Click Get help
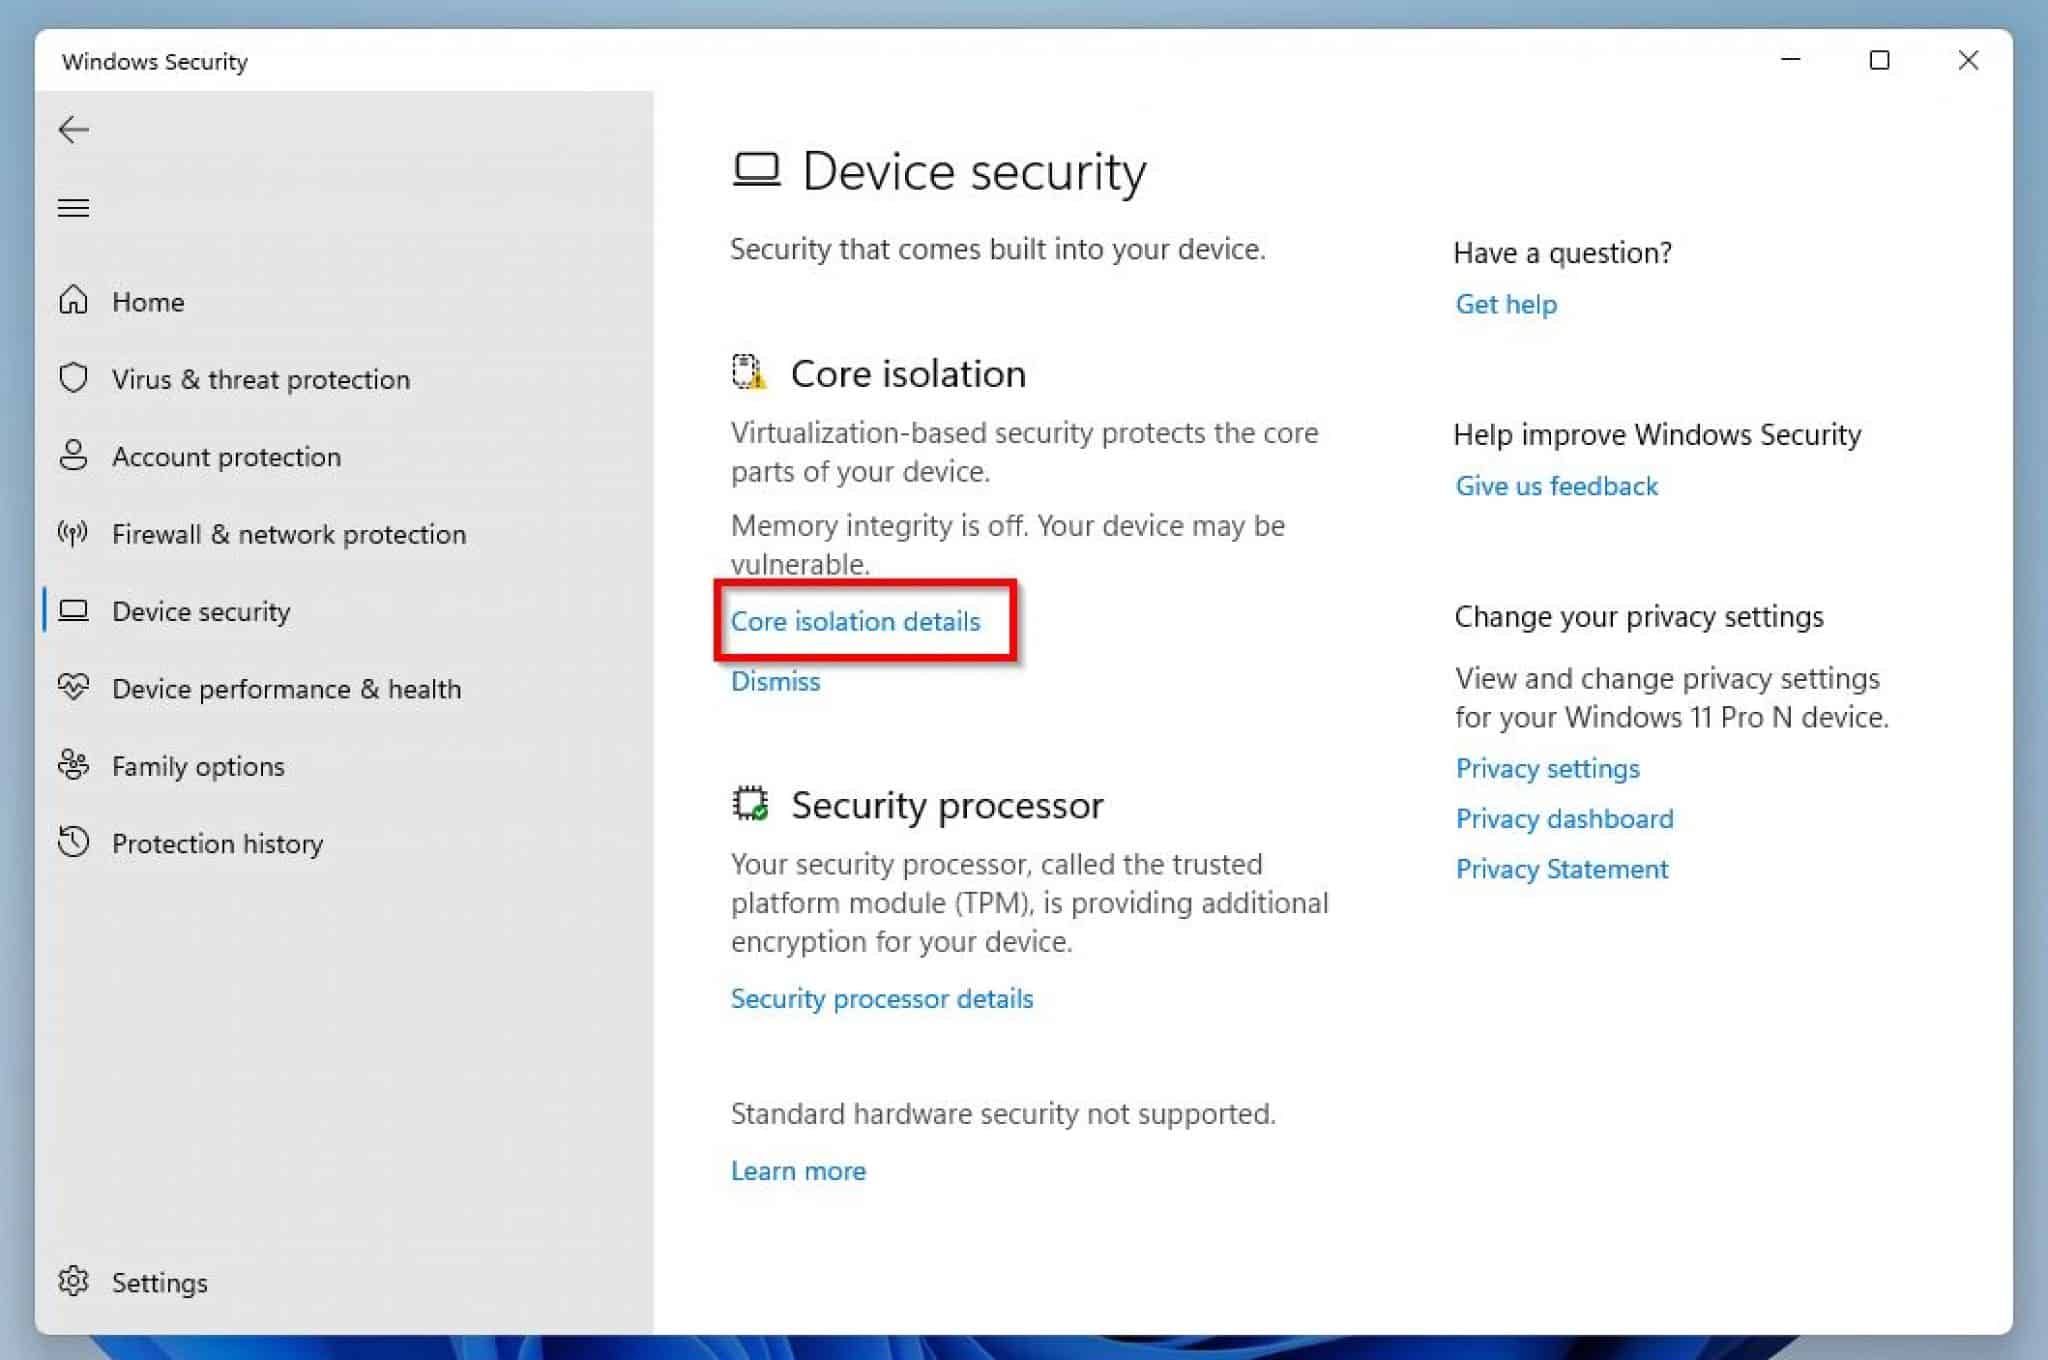2048x1360 pixels. tap(1505, 304)
